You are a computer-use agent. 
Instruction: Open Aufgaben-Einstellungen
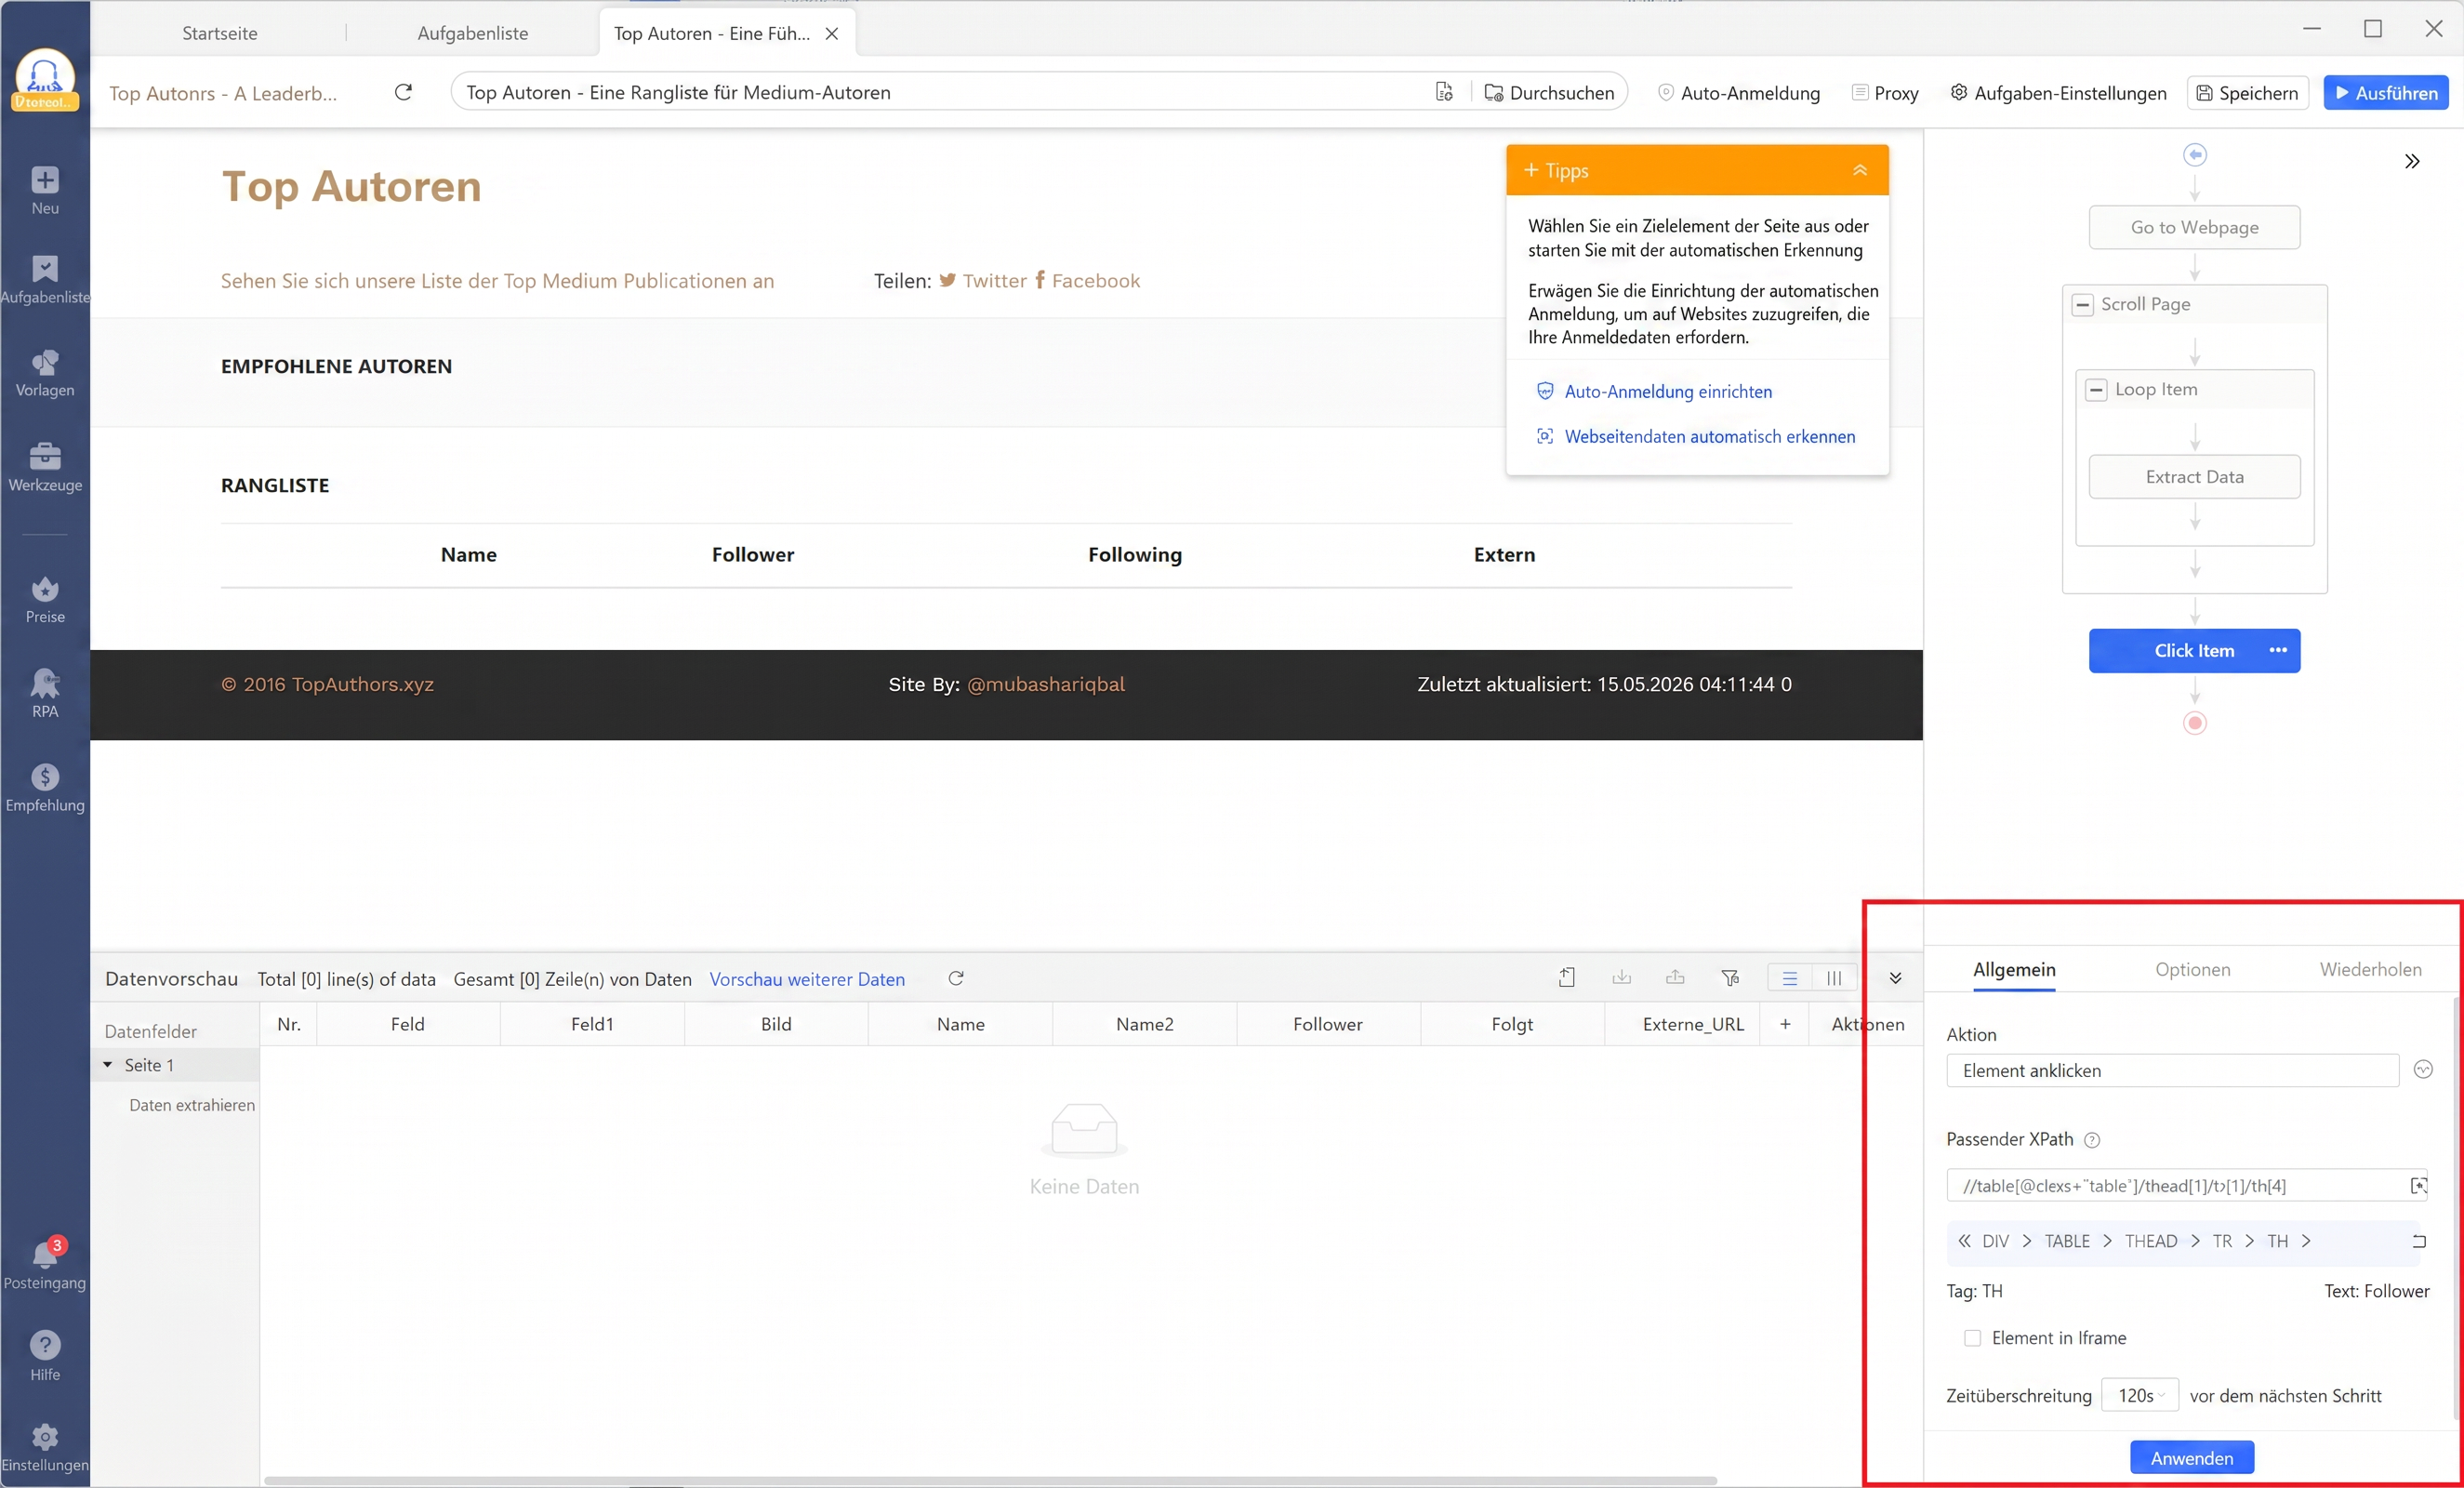2058,93
